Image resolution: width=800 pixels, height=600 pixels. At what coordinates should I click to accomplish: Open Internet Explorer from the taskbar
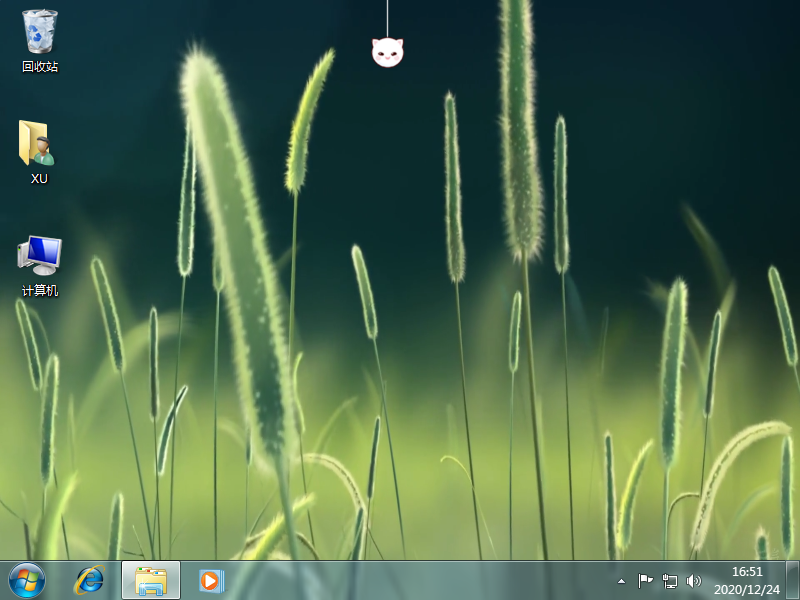(x=90, y=579)
